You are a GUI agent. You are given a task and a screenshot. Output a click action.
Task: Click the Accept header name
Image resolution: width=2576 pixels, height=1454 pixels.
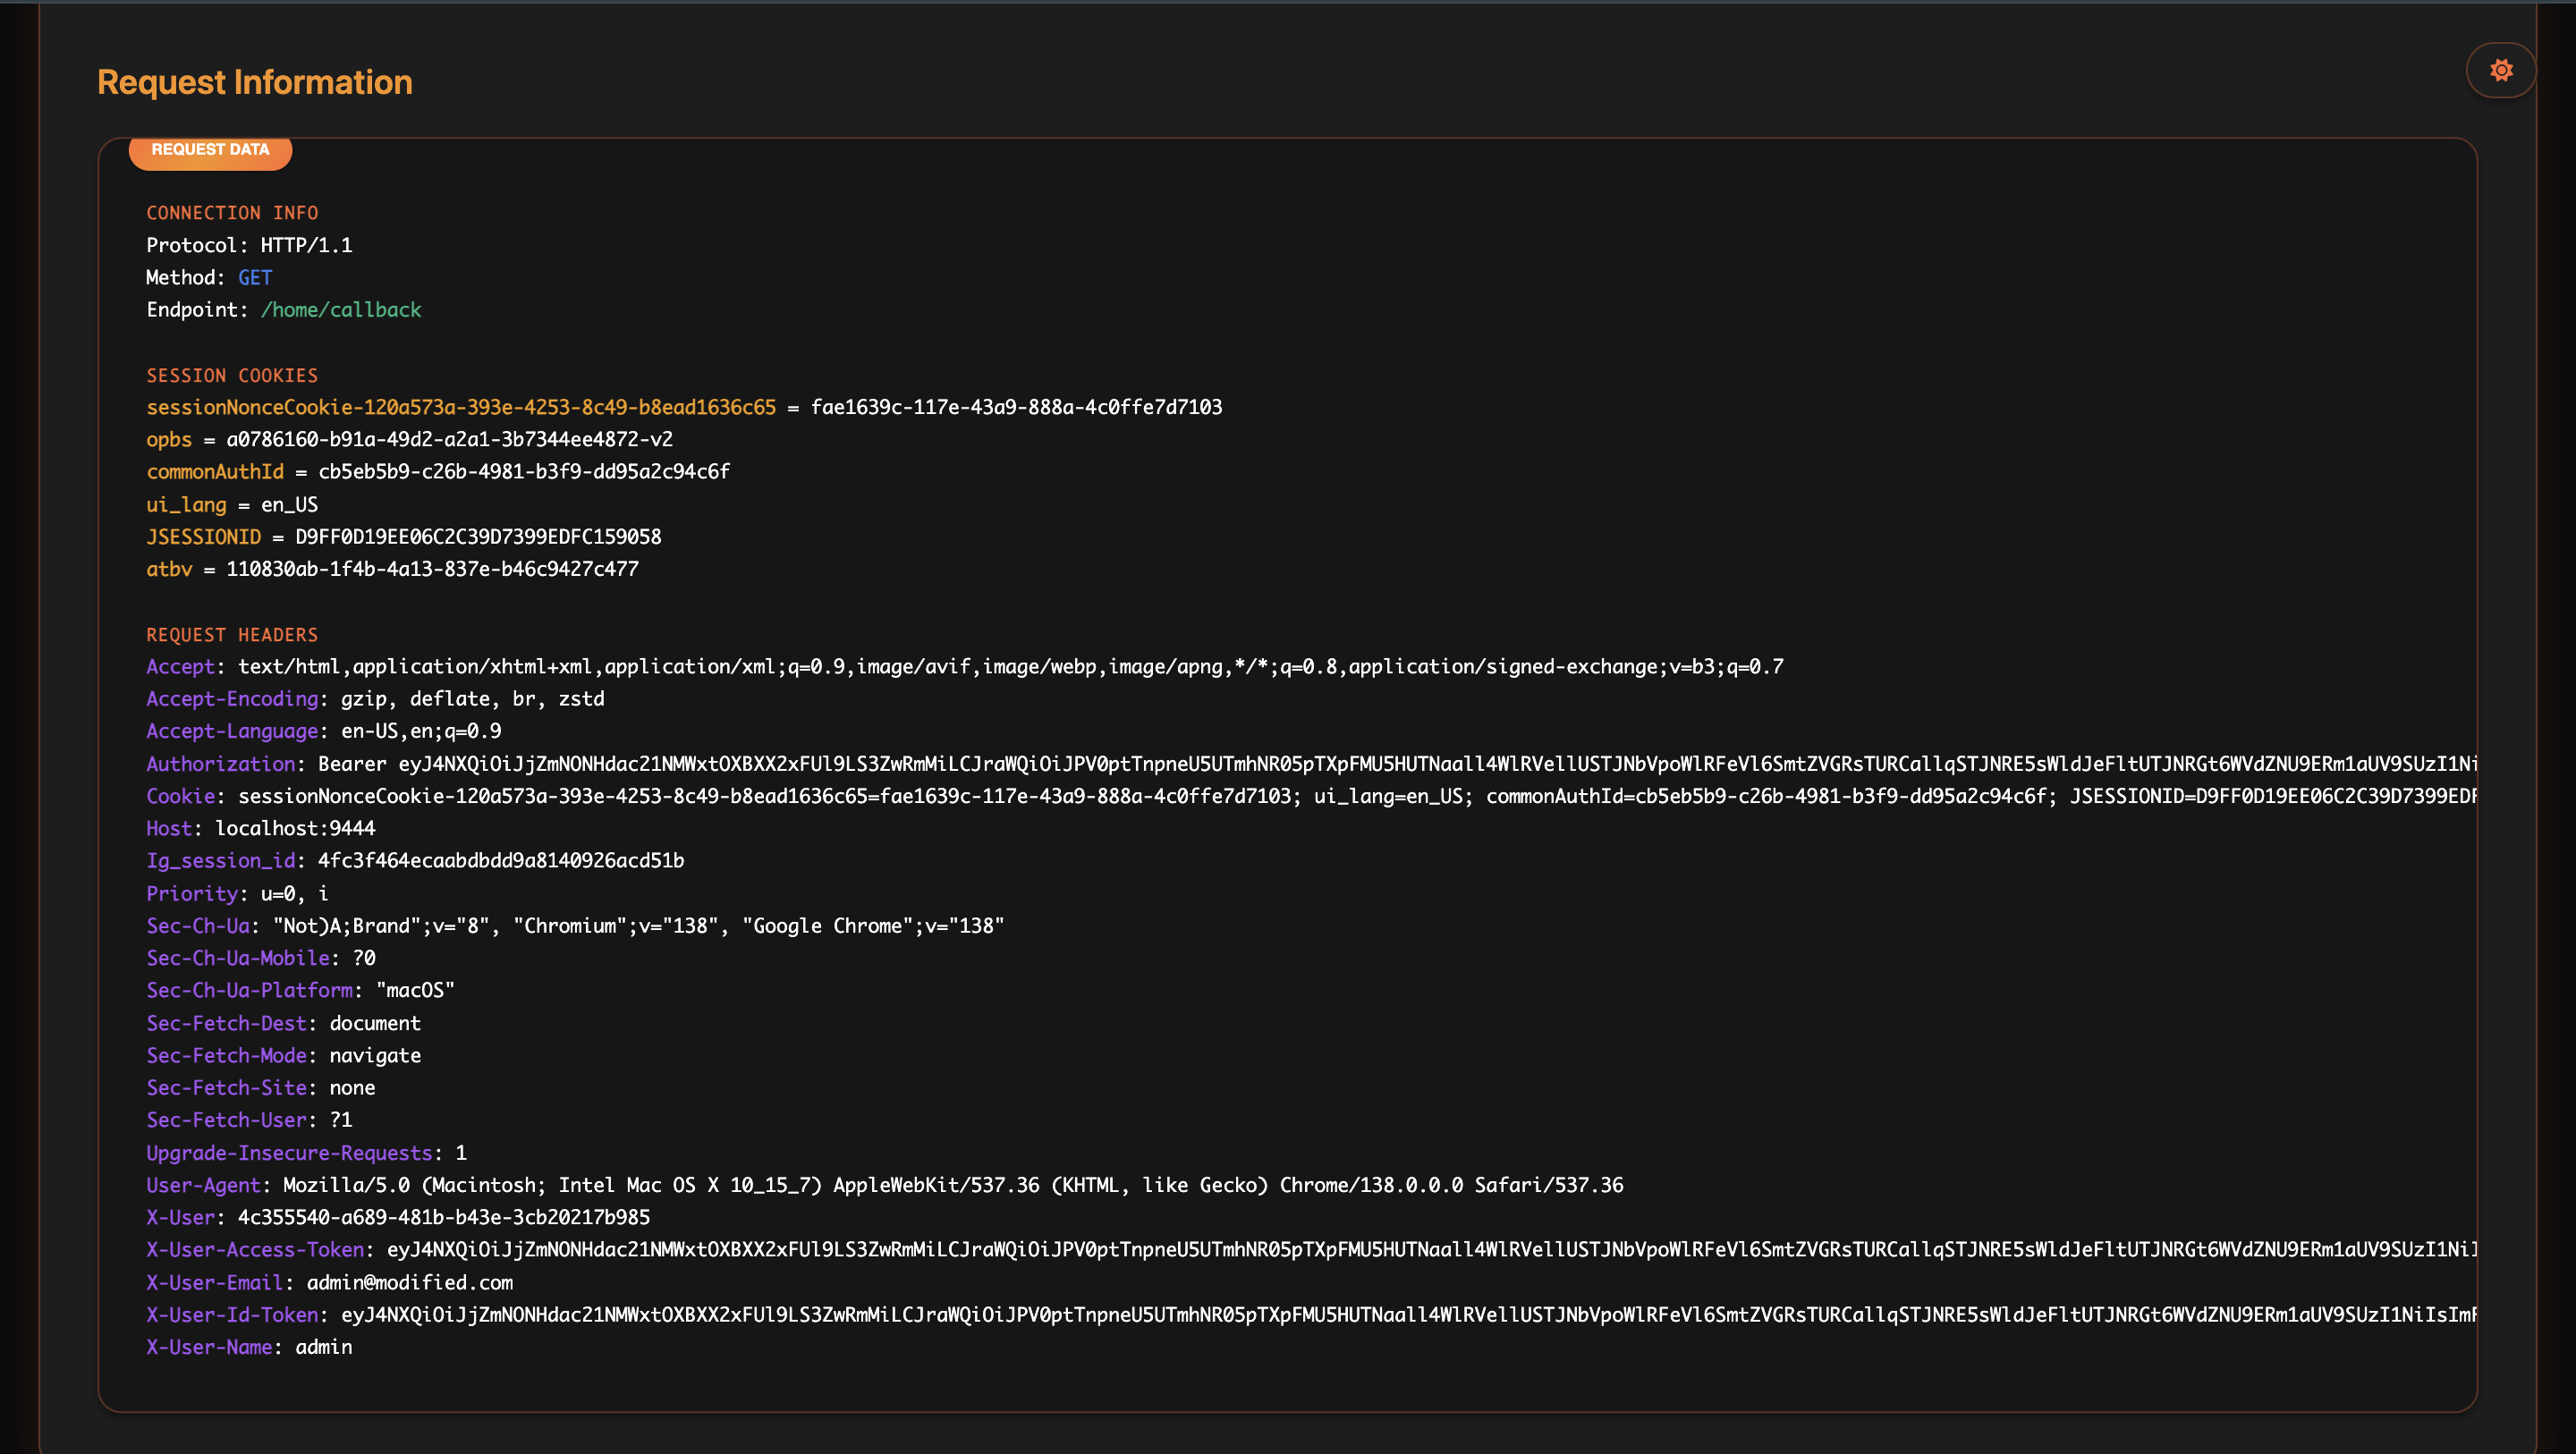(x=180, y=667)
